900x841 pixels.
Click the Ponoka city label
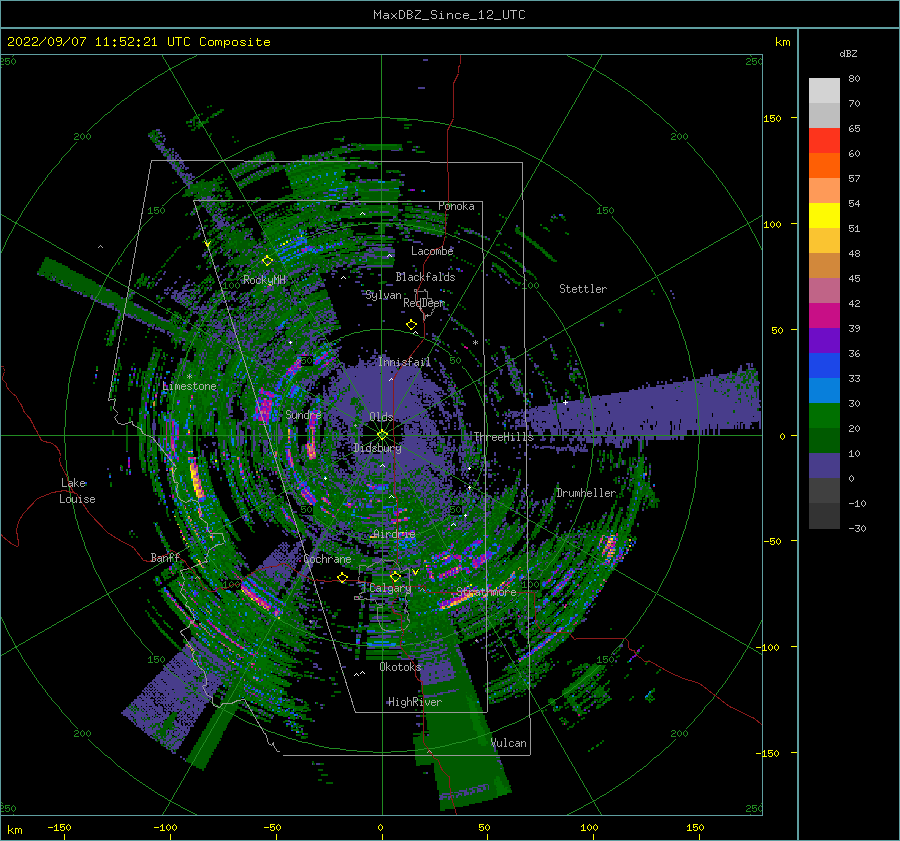pyautogui.click(x=456, y=206)
